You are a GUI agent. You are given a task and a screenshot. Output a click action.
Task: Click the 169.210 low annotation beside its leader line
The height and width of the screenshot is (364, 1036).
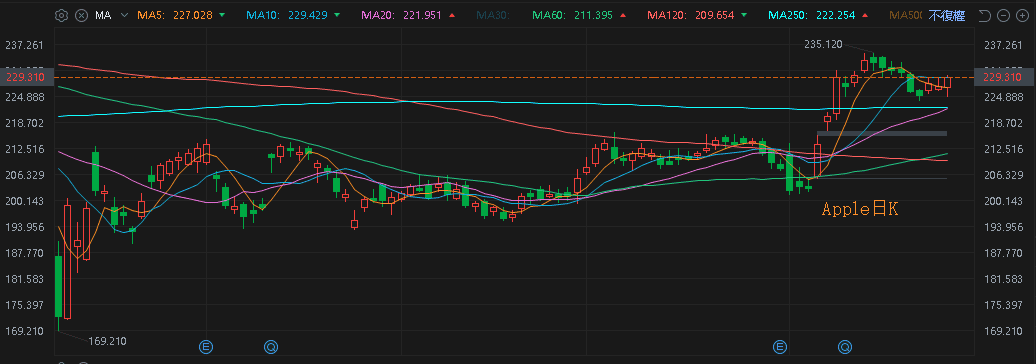[x=107, y=341]
